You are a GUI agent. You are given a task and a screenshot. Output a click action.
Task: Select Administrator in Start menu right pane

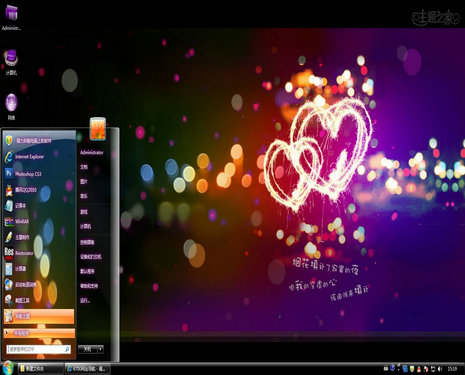tap(92, 152)
